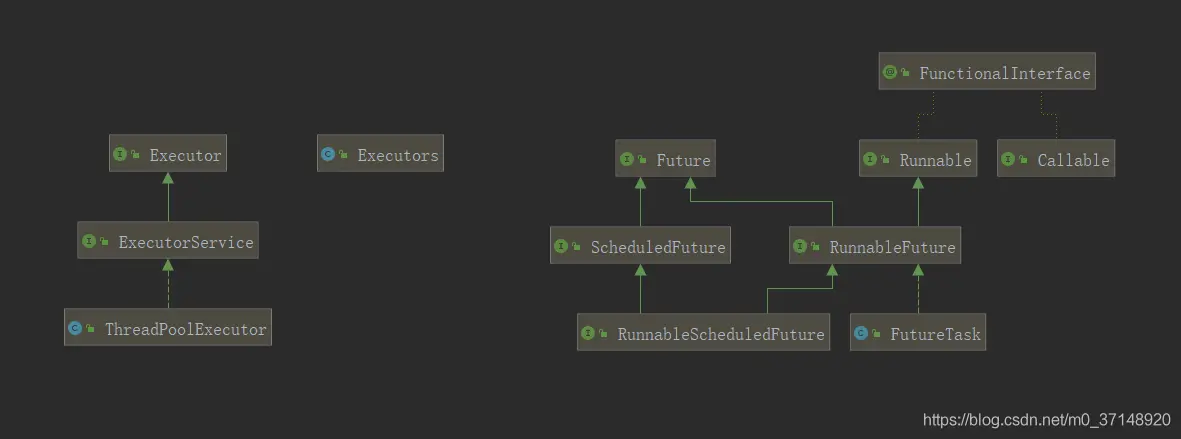This screenshot has width=1181, height=439.
Task: Click the interface icon on Executor node
Action: pos(119,154)
